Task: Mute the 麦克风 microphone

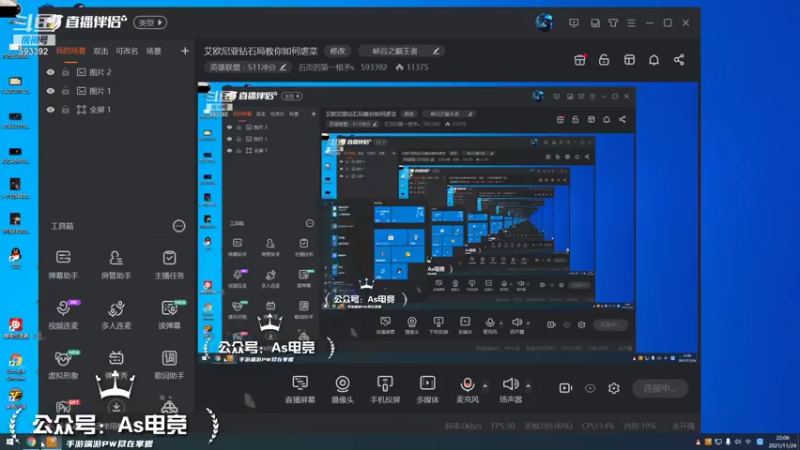Action: coord(467,389)
